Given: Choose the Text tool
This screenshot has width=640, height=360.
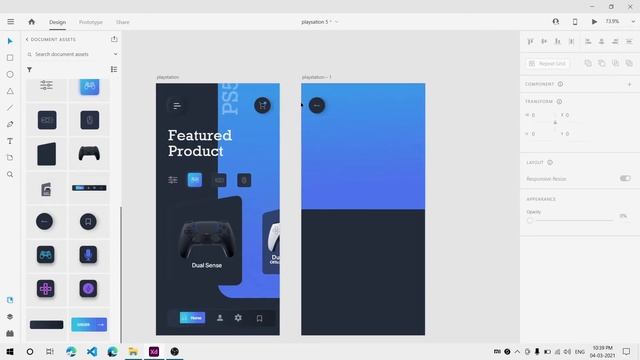Looking at the screenshot, I should (x=10, y=141).
